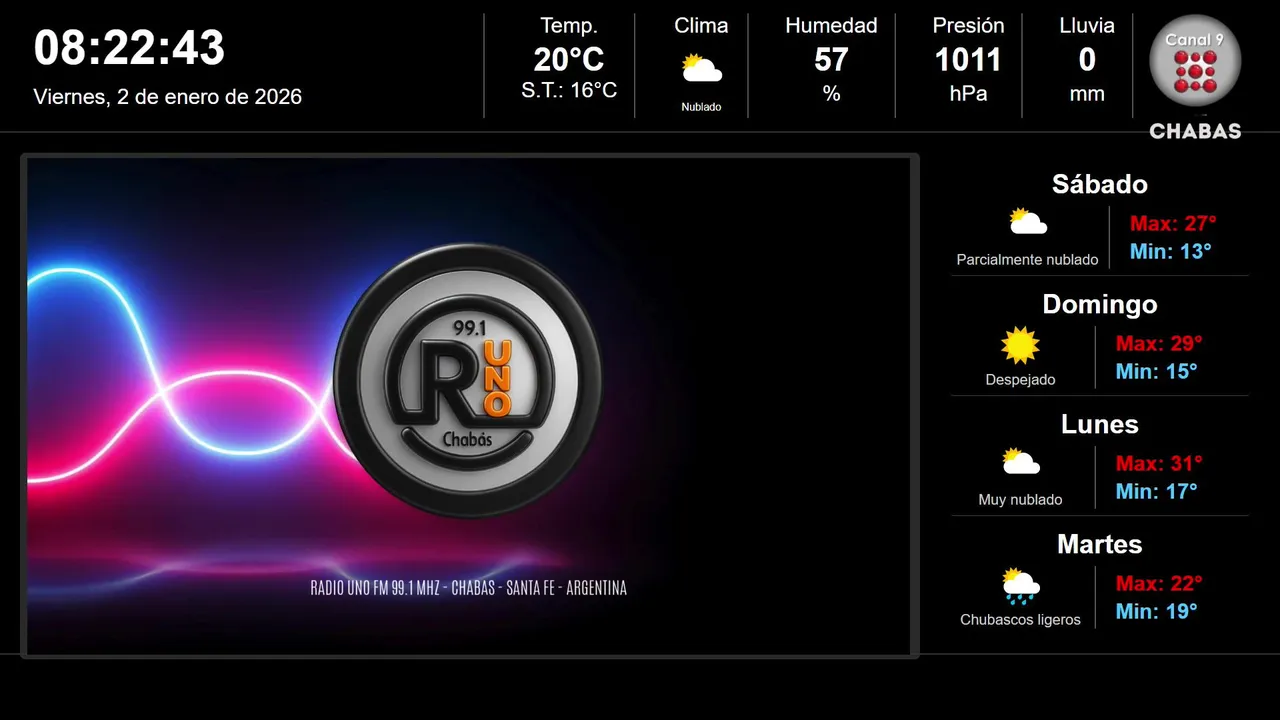
Task: Click the Presión header label
Action: (x=968, y=25)
